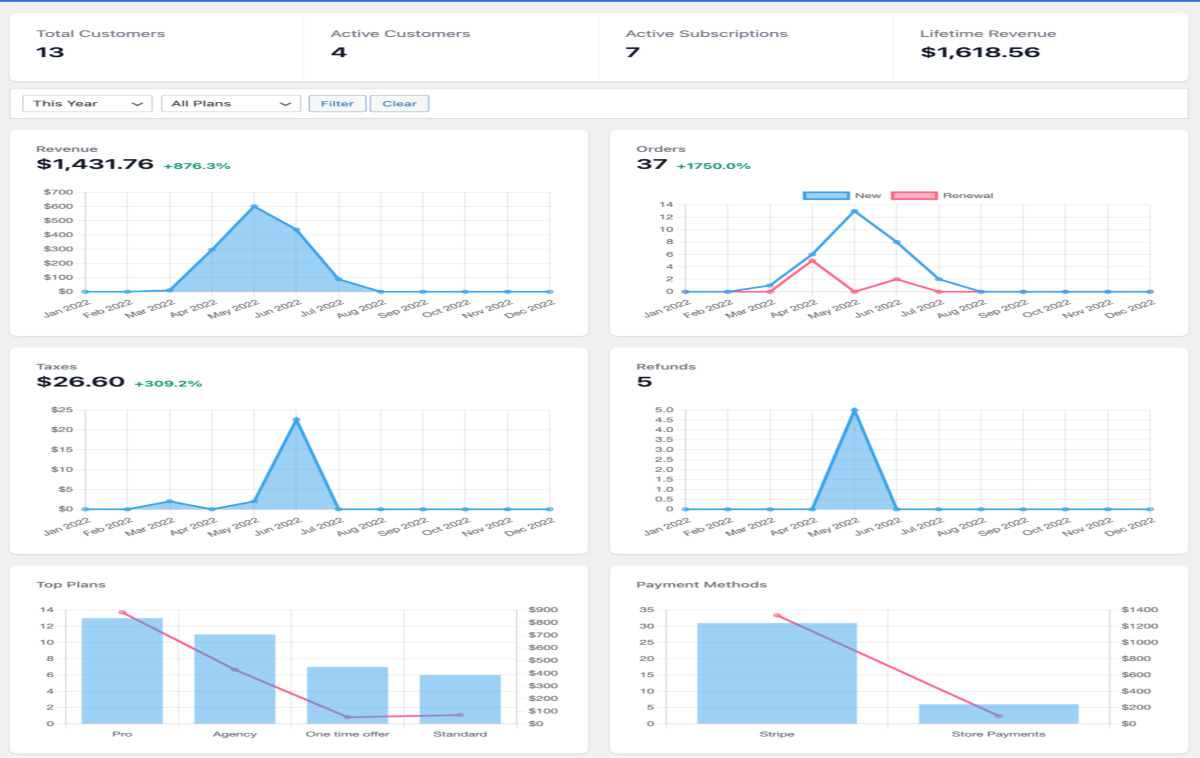Select the Active Subscriptions stat card

click(x=745, y=45)
